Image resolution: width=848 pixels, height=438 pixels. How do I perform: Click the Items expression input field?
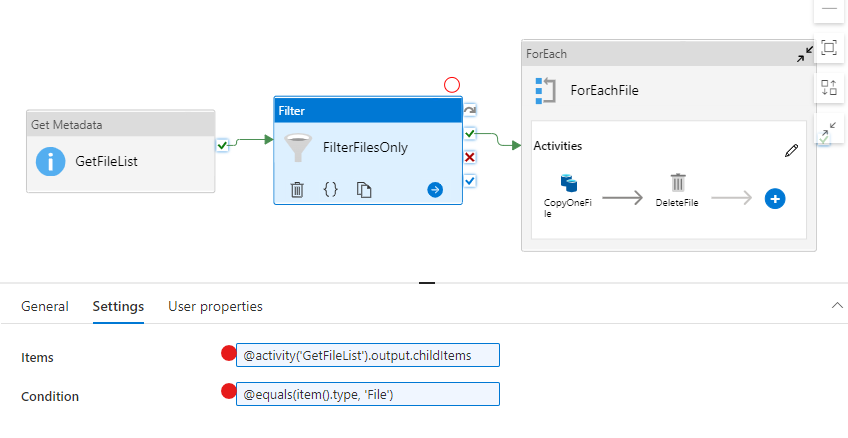pos(367,355)
